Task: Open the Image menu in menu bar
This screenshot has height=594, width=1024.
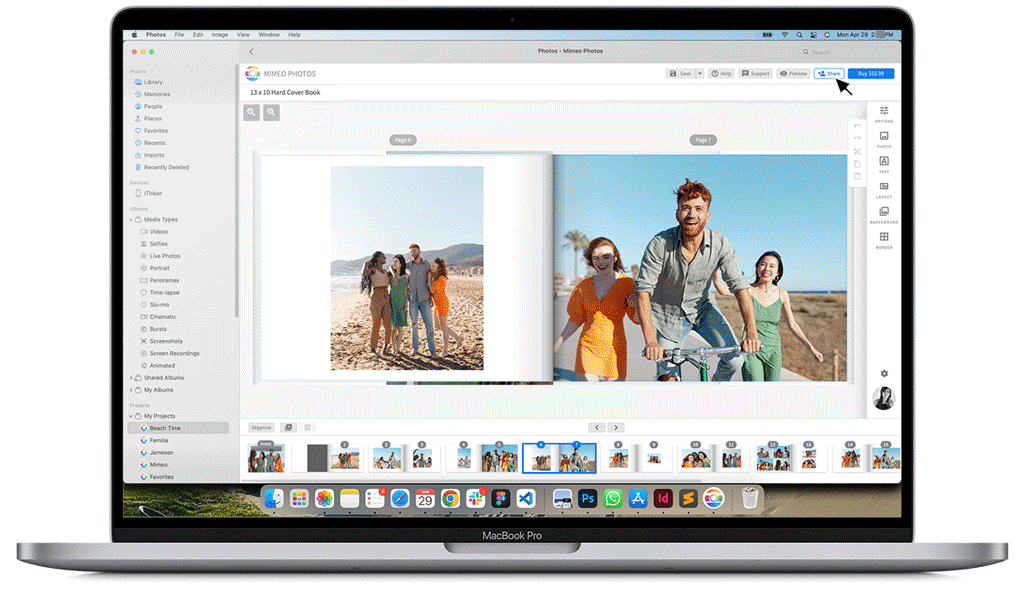Action: [220, 35]
